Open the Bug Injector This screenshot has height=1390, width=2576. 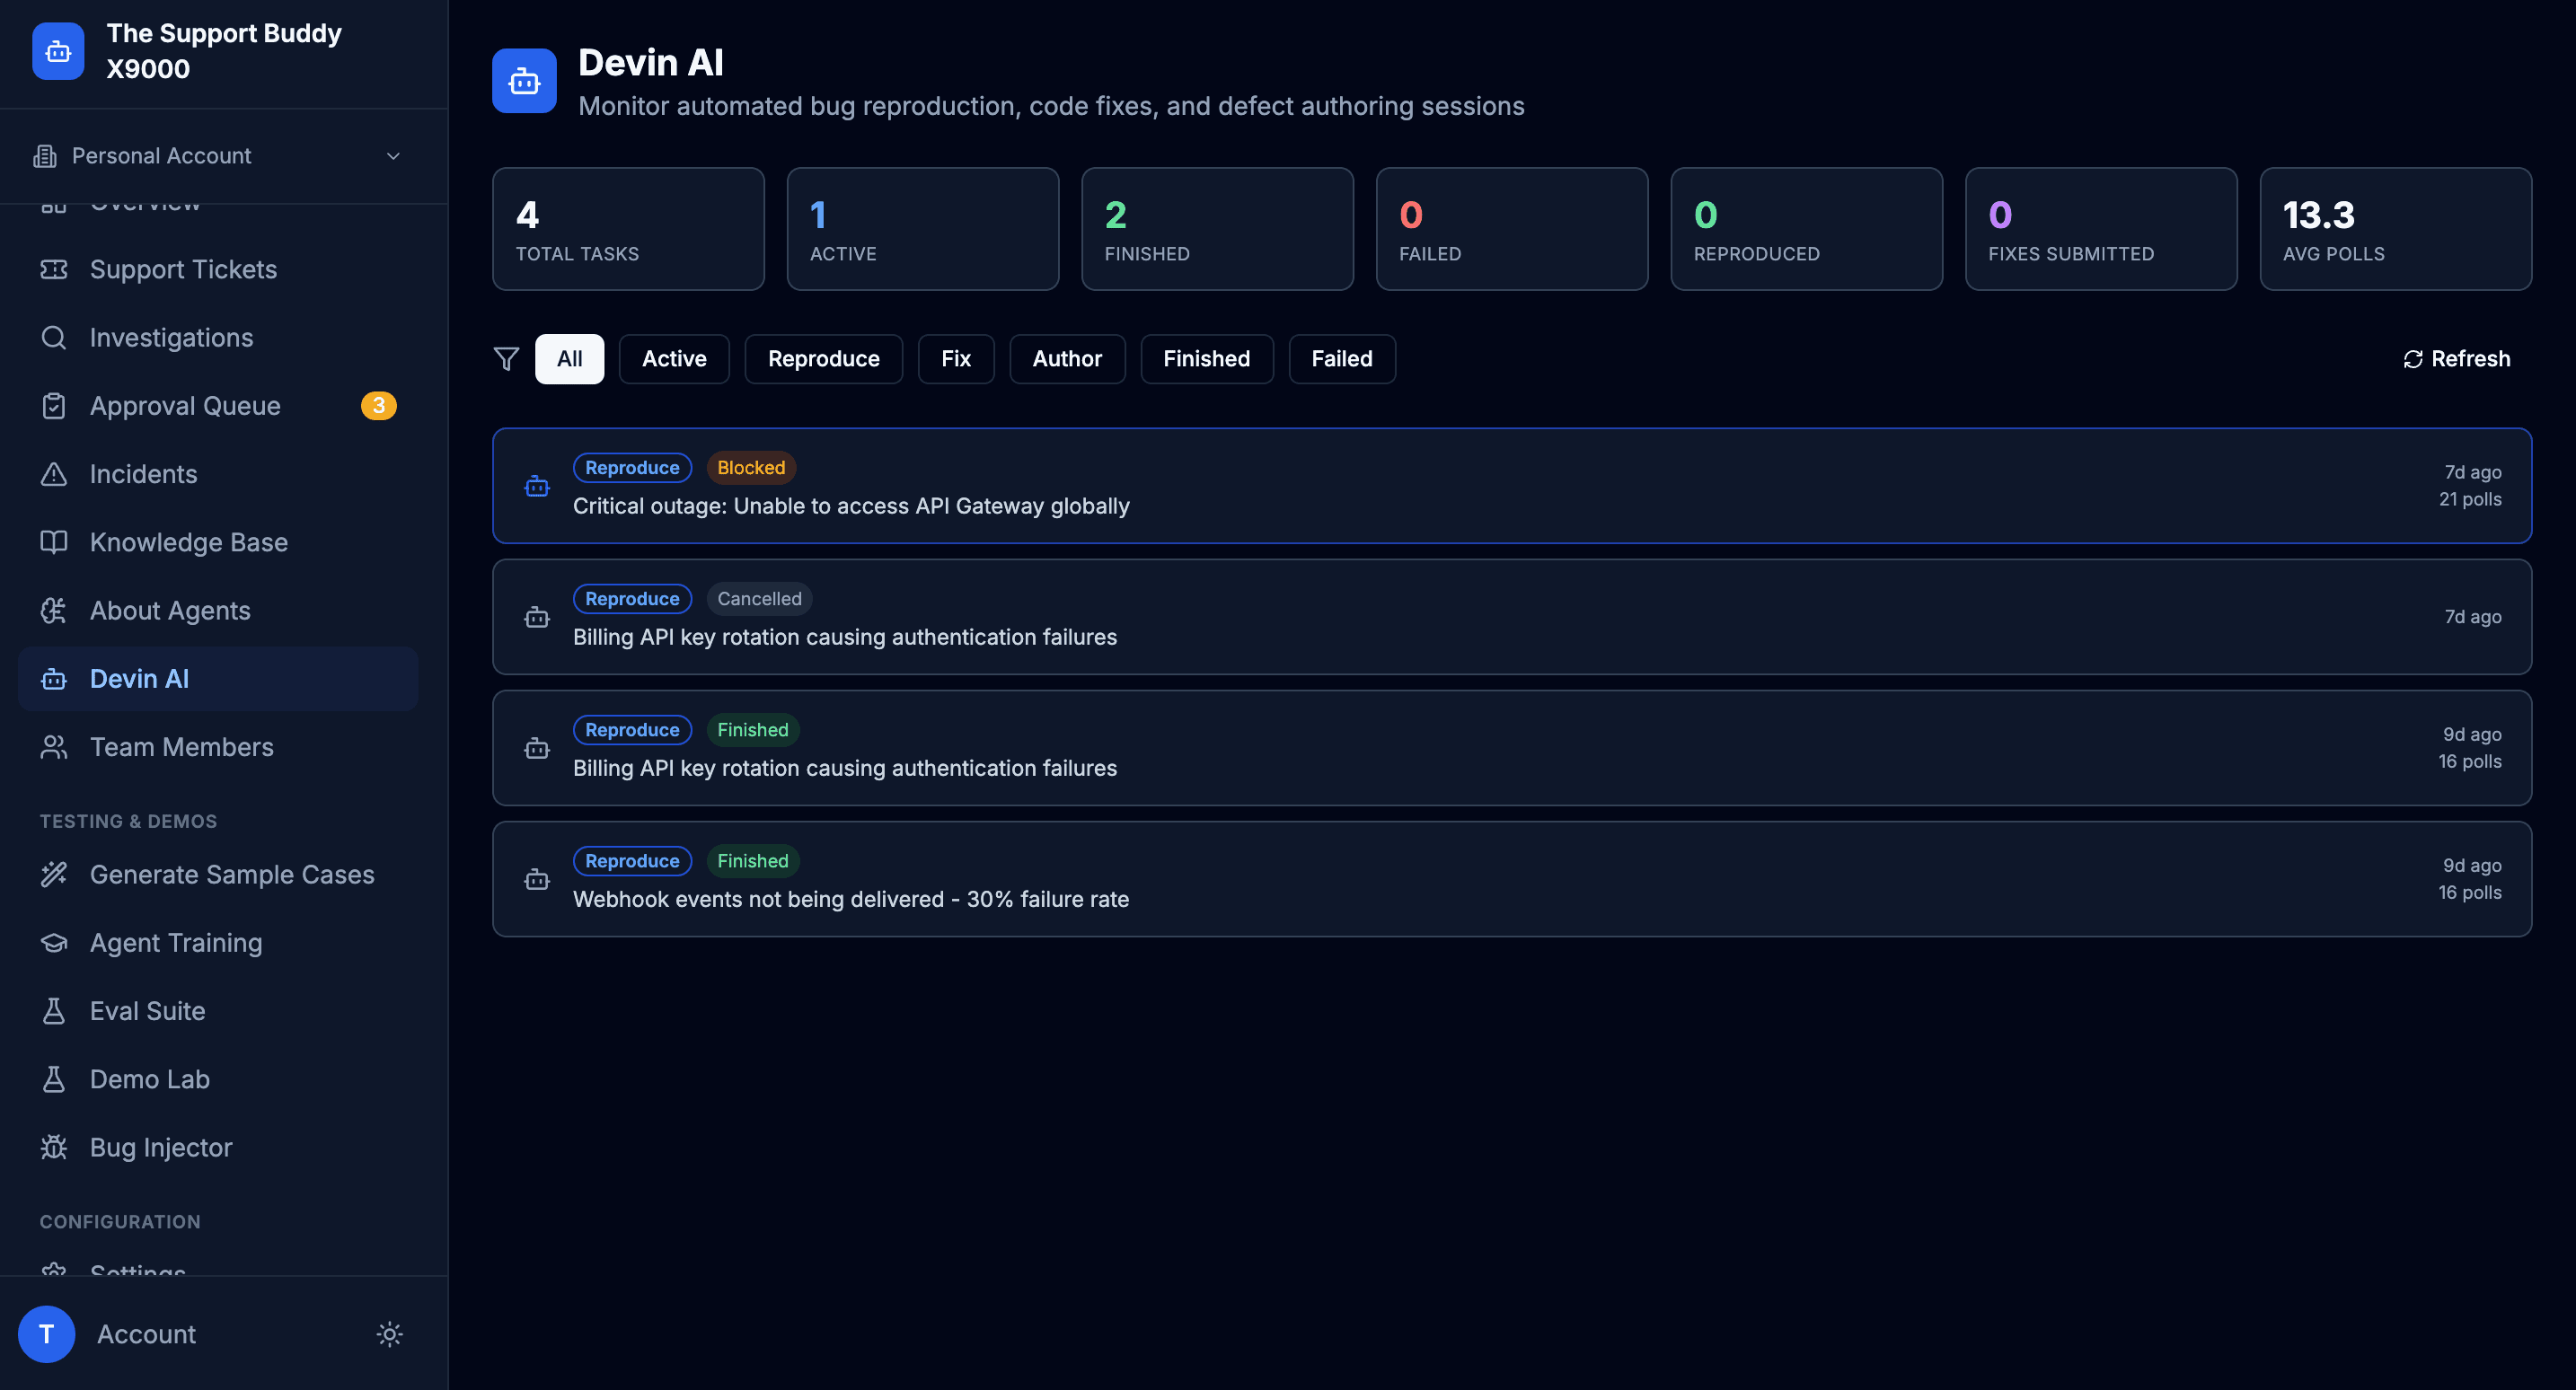pyautogui.click(x=218, y=1148)
